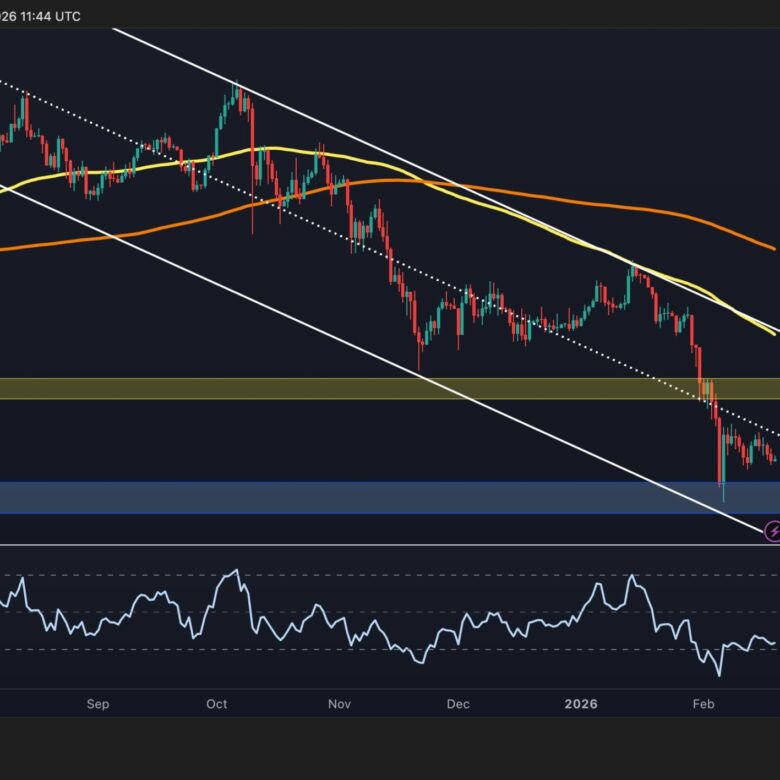
Task: Click the pane separator above the oscillator
Action: [x=390, y=545]
